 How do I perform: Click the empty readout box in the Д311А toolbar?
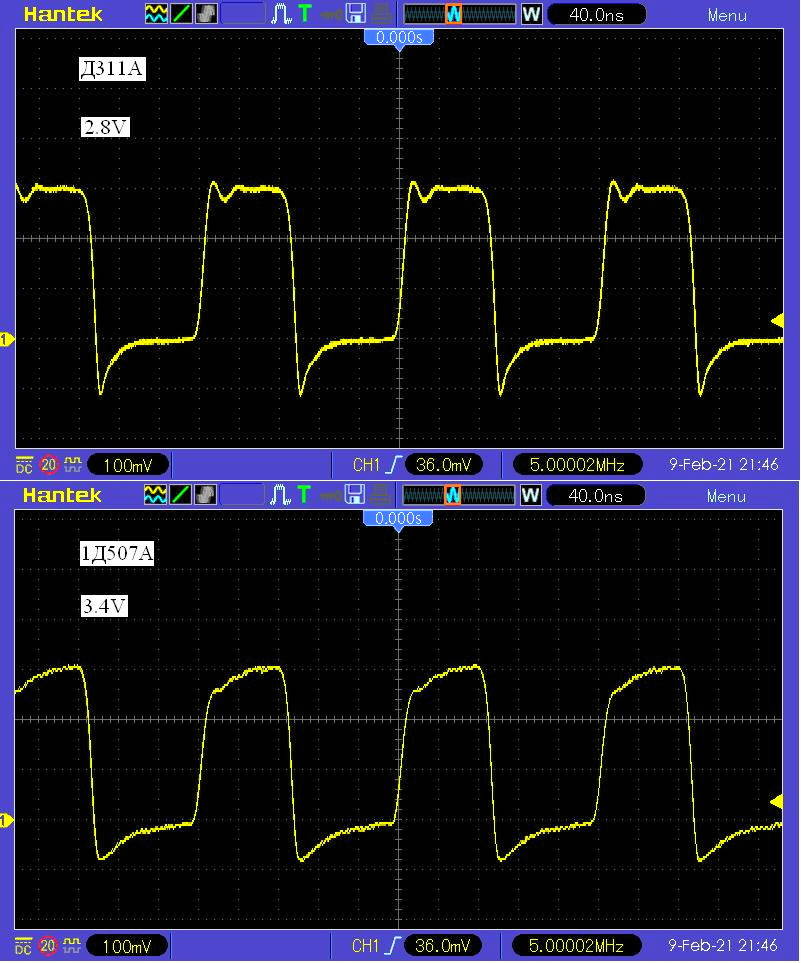pyautogui.click(x=243, y=14)
